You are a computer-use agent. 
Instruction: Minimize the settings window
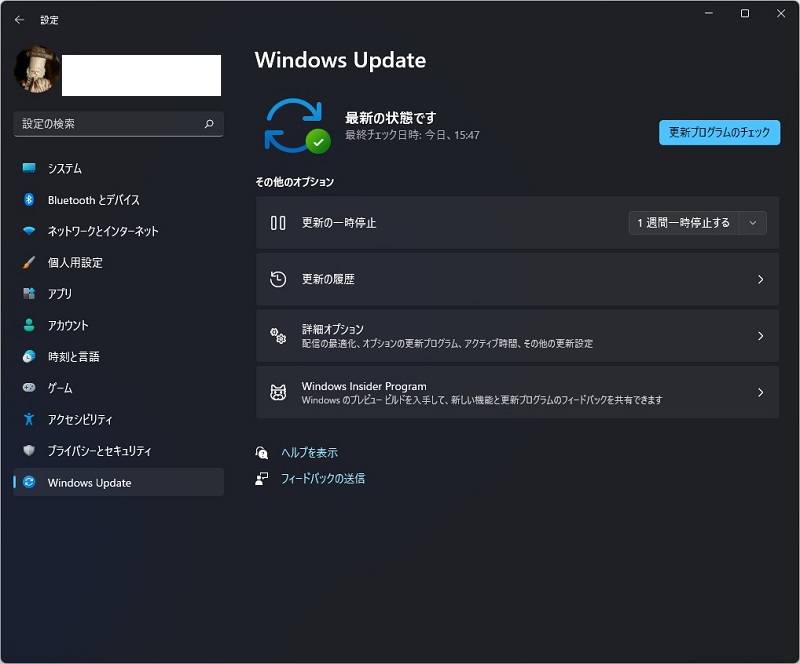click(x=709, y=13)
